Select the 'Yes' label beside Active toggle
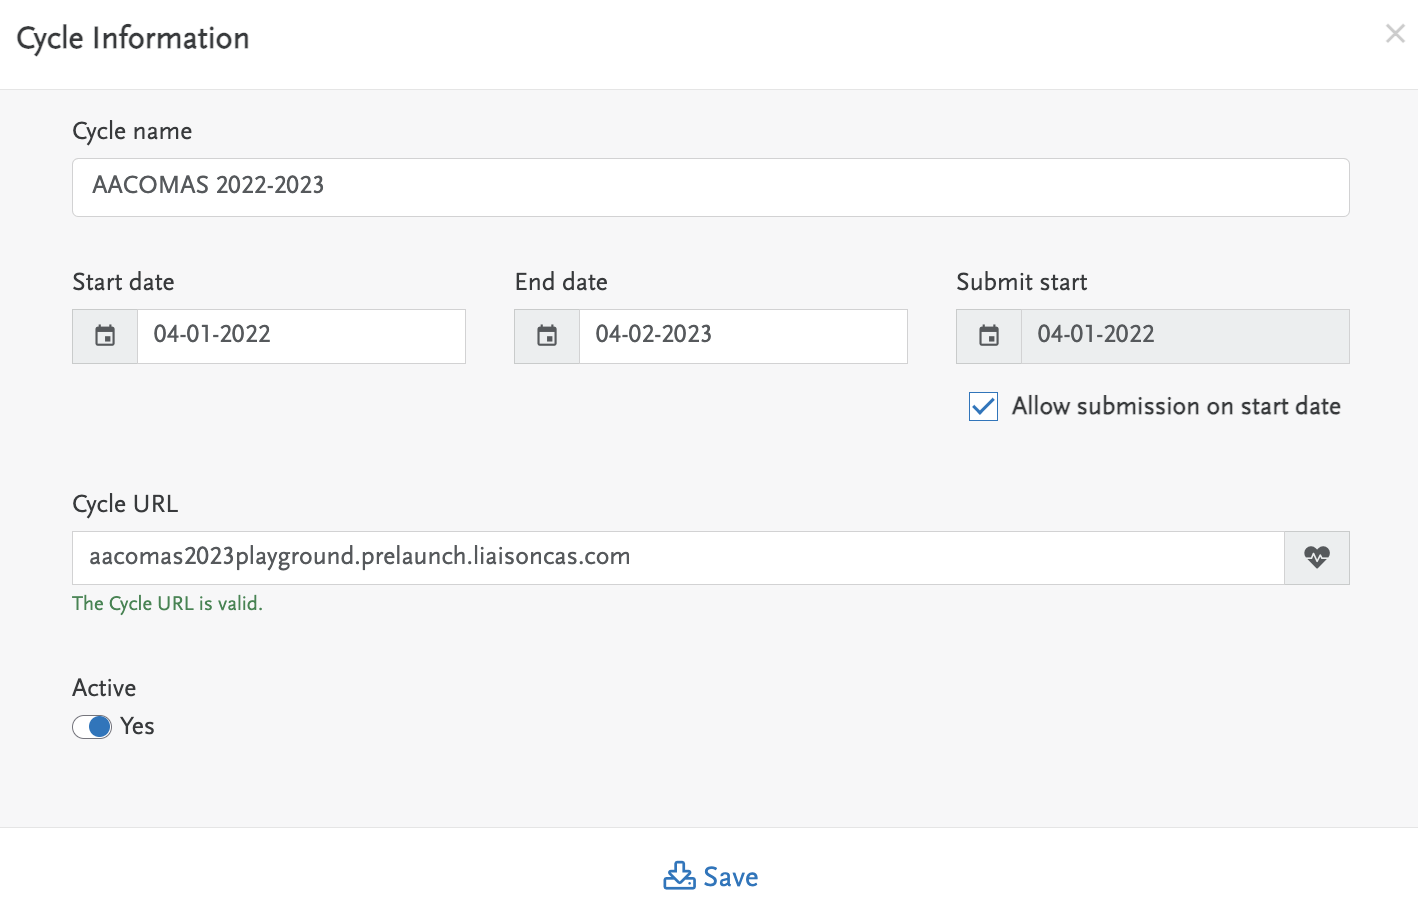The width and height of the screenshot is (1418, 912). click(x=137, y=727)
